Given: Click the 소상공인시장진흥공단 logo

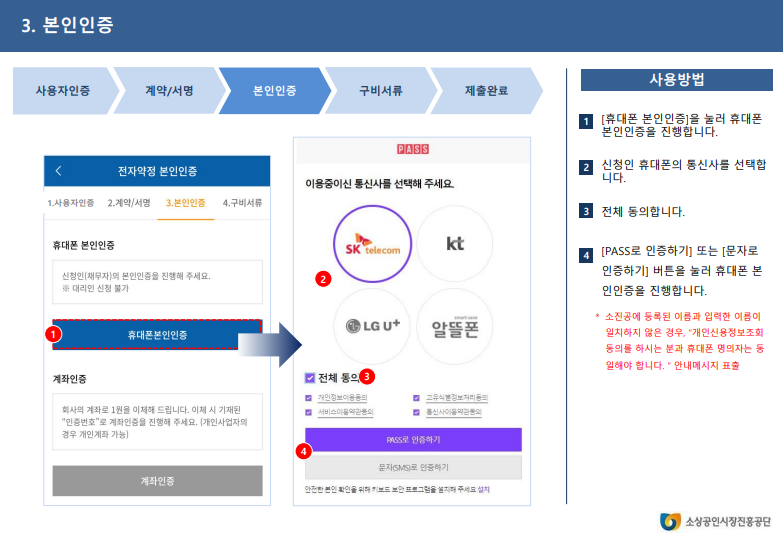Looking at the screenshot, I should click(715, 521).
